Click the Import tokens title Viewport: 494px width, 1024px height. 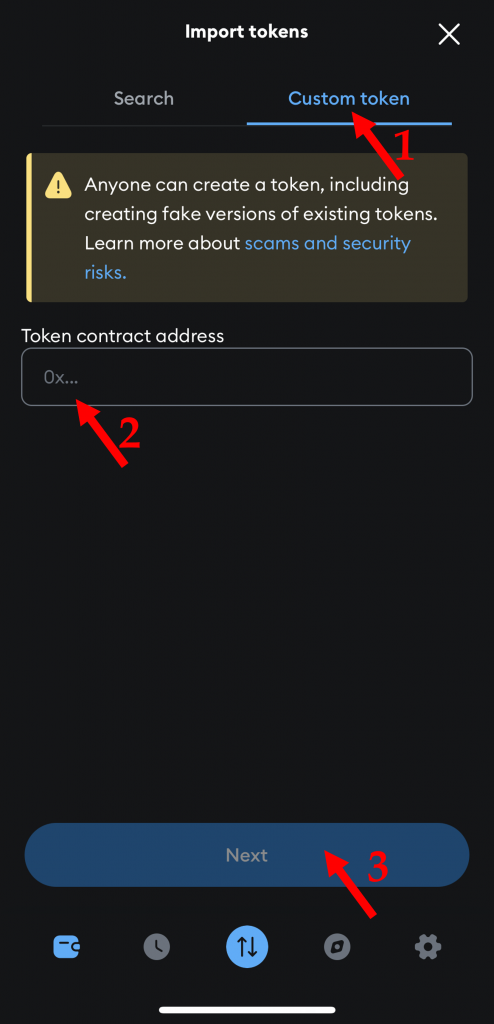click(x=246, y=31)
